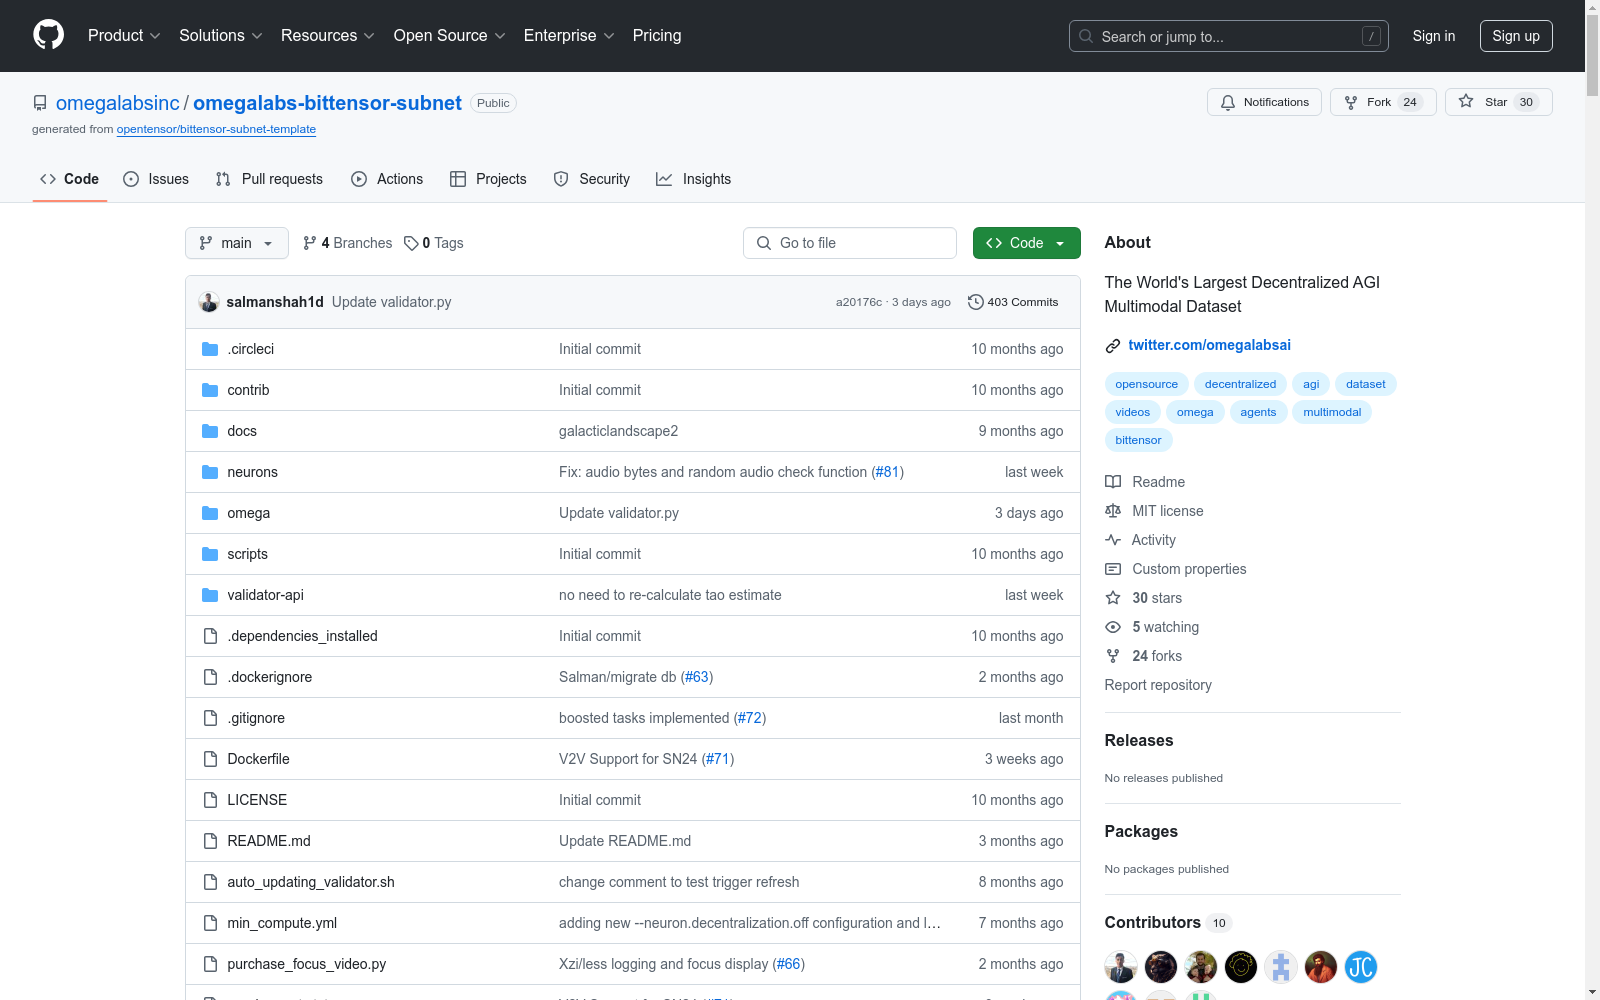This screenshot has width=1600, height=1000.
Task: Click the repository icon beside omegalabsinc
Action: tap(40, 103)
